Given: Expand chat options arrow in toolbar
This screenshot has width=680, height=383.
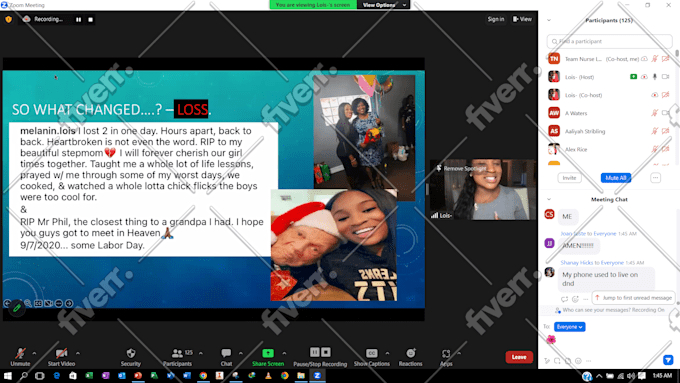Looking at the screenshot, I should (x=241, y=353).
